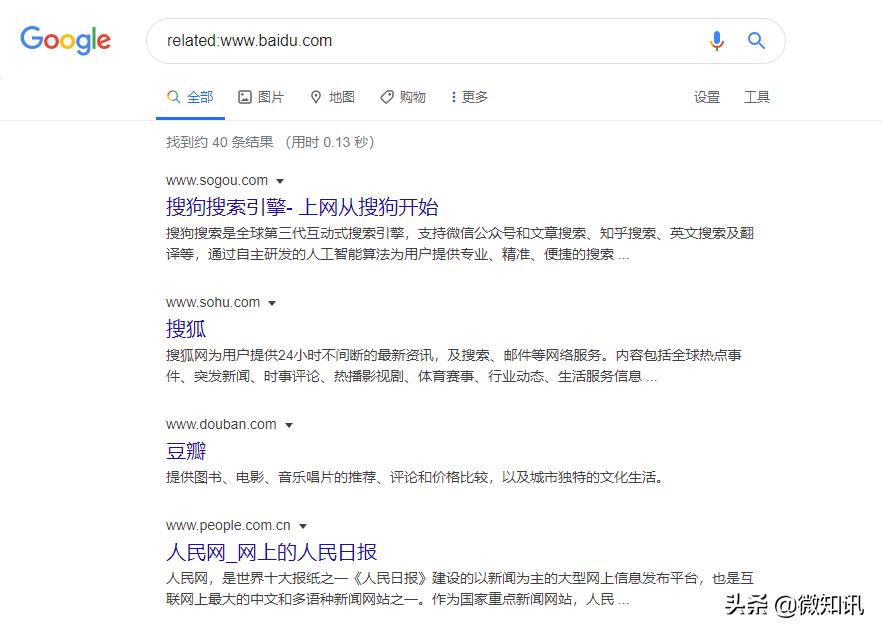
Task: Expand the dropdown beside www.people.com.cn
Action: coord(304,525)
